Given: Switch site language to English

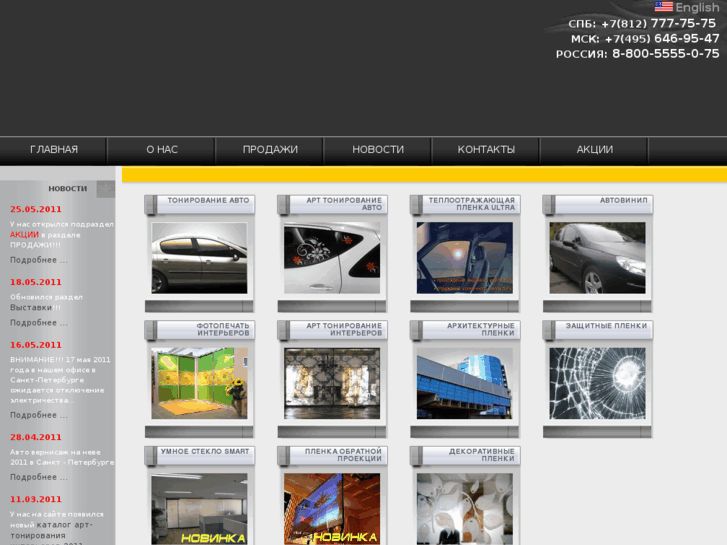Looking at the screenshot, I should (697, 7).
